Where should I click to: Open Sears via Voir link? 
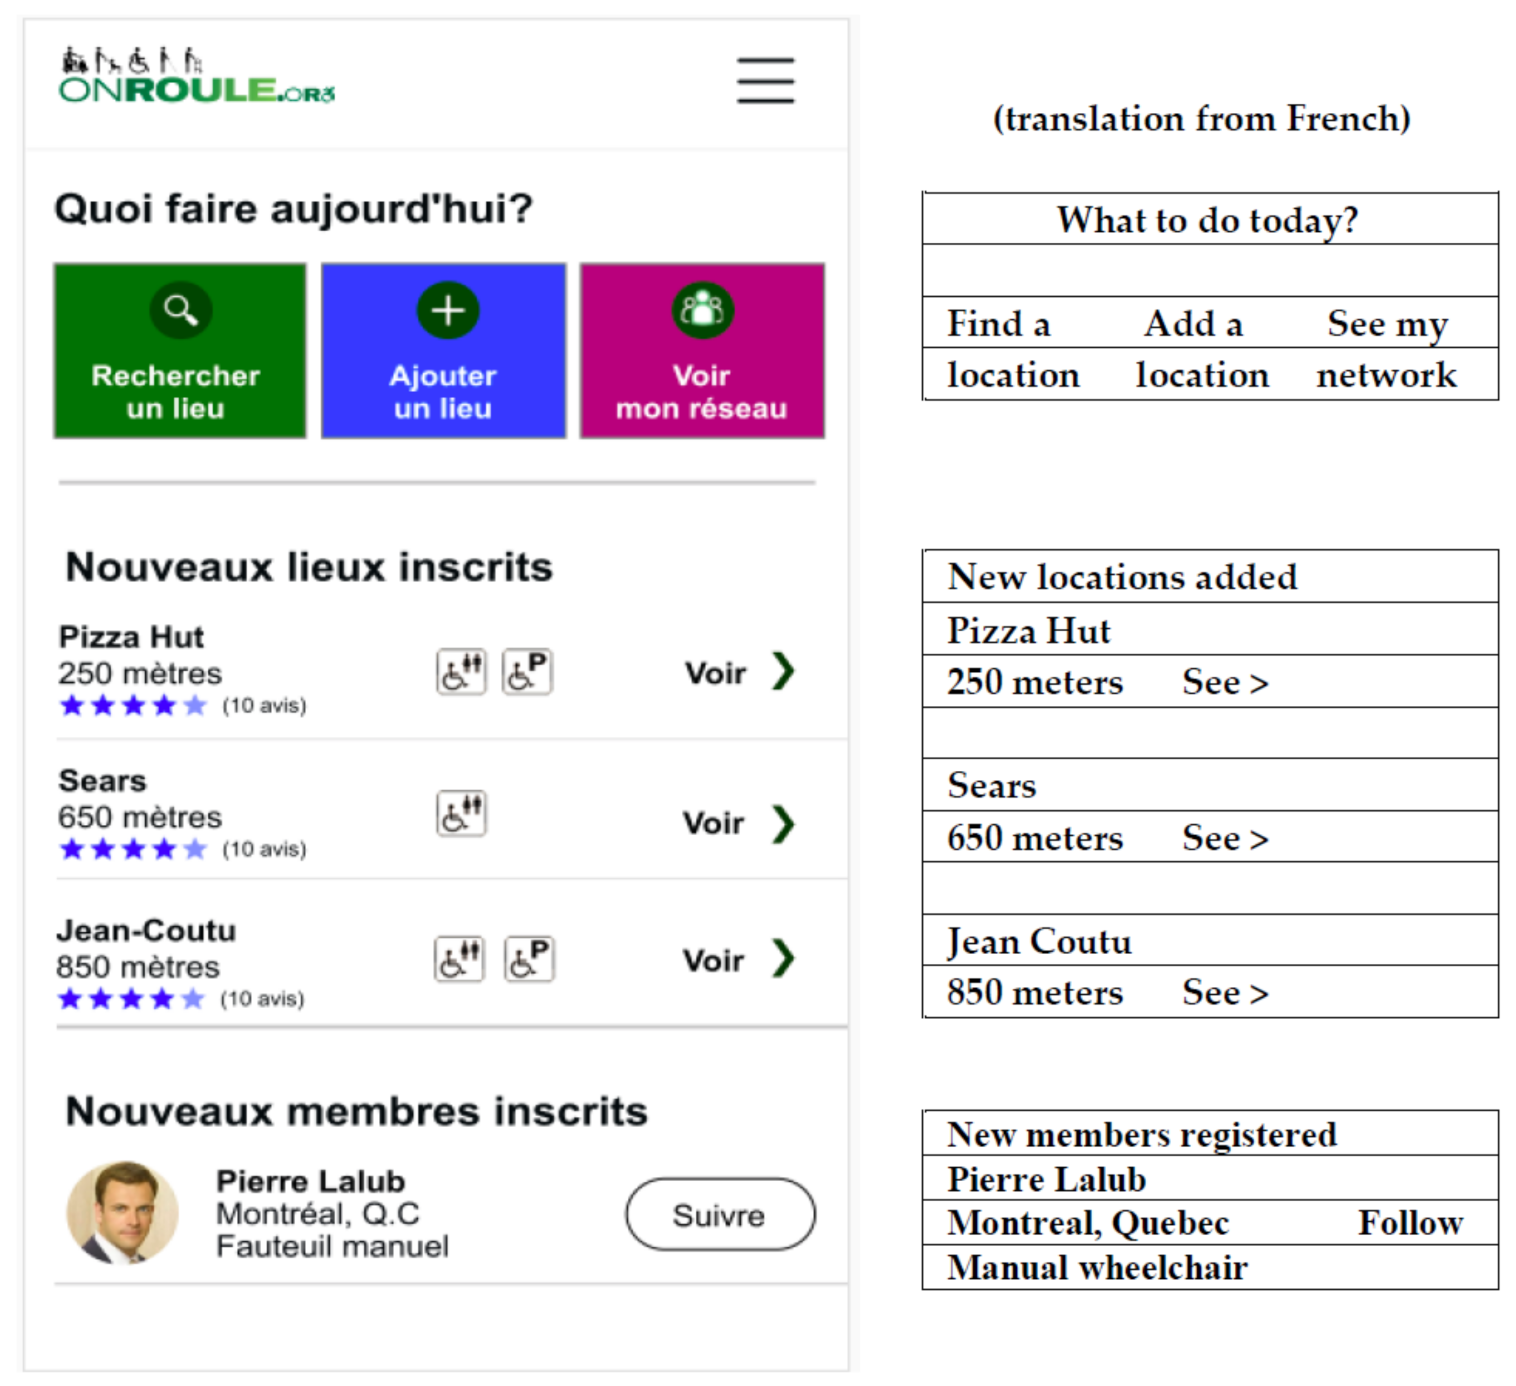713,823
